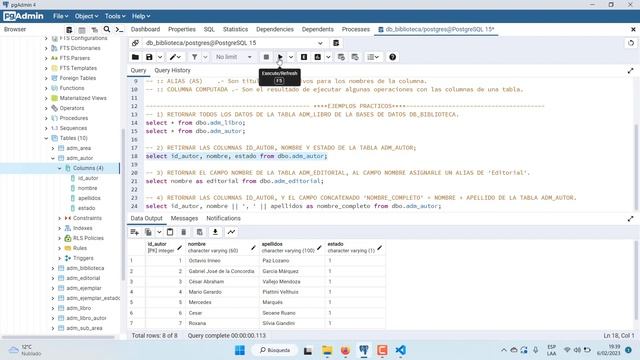Click the Browser search magnifier icon

[107, 29]
